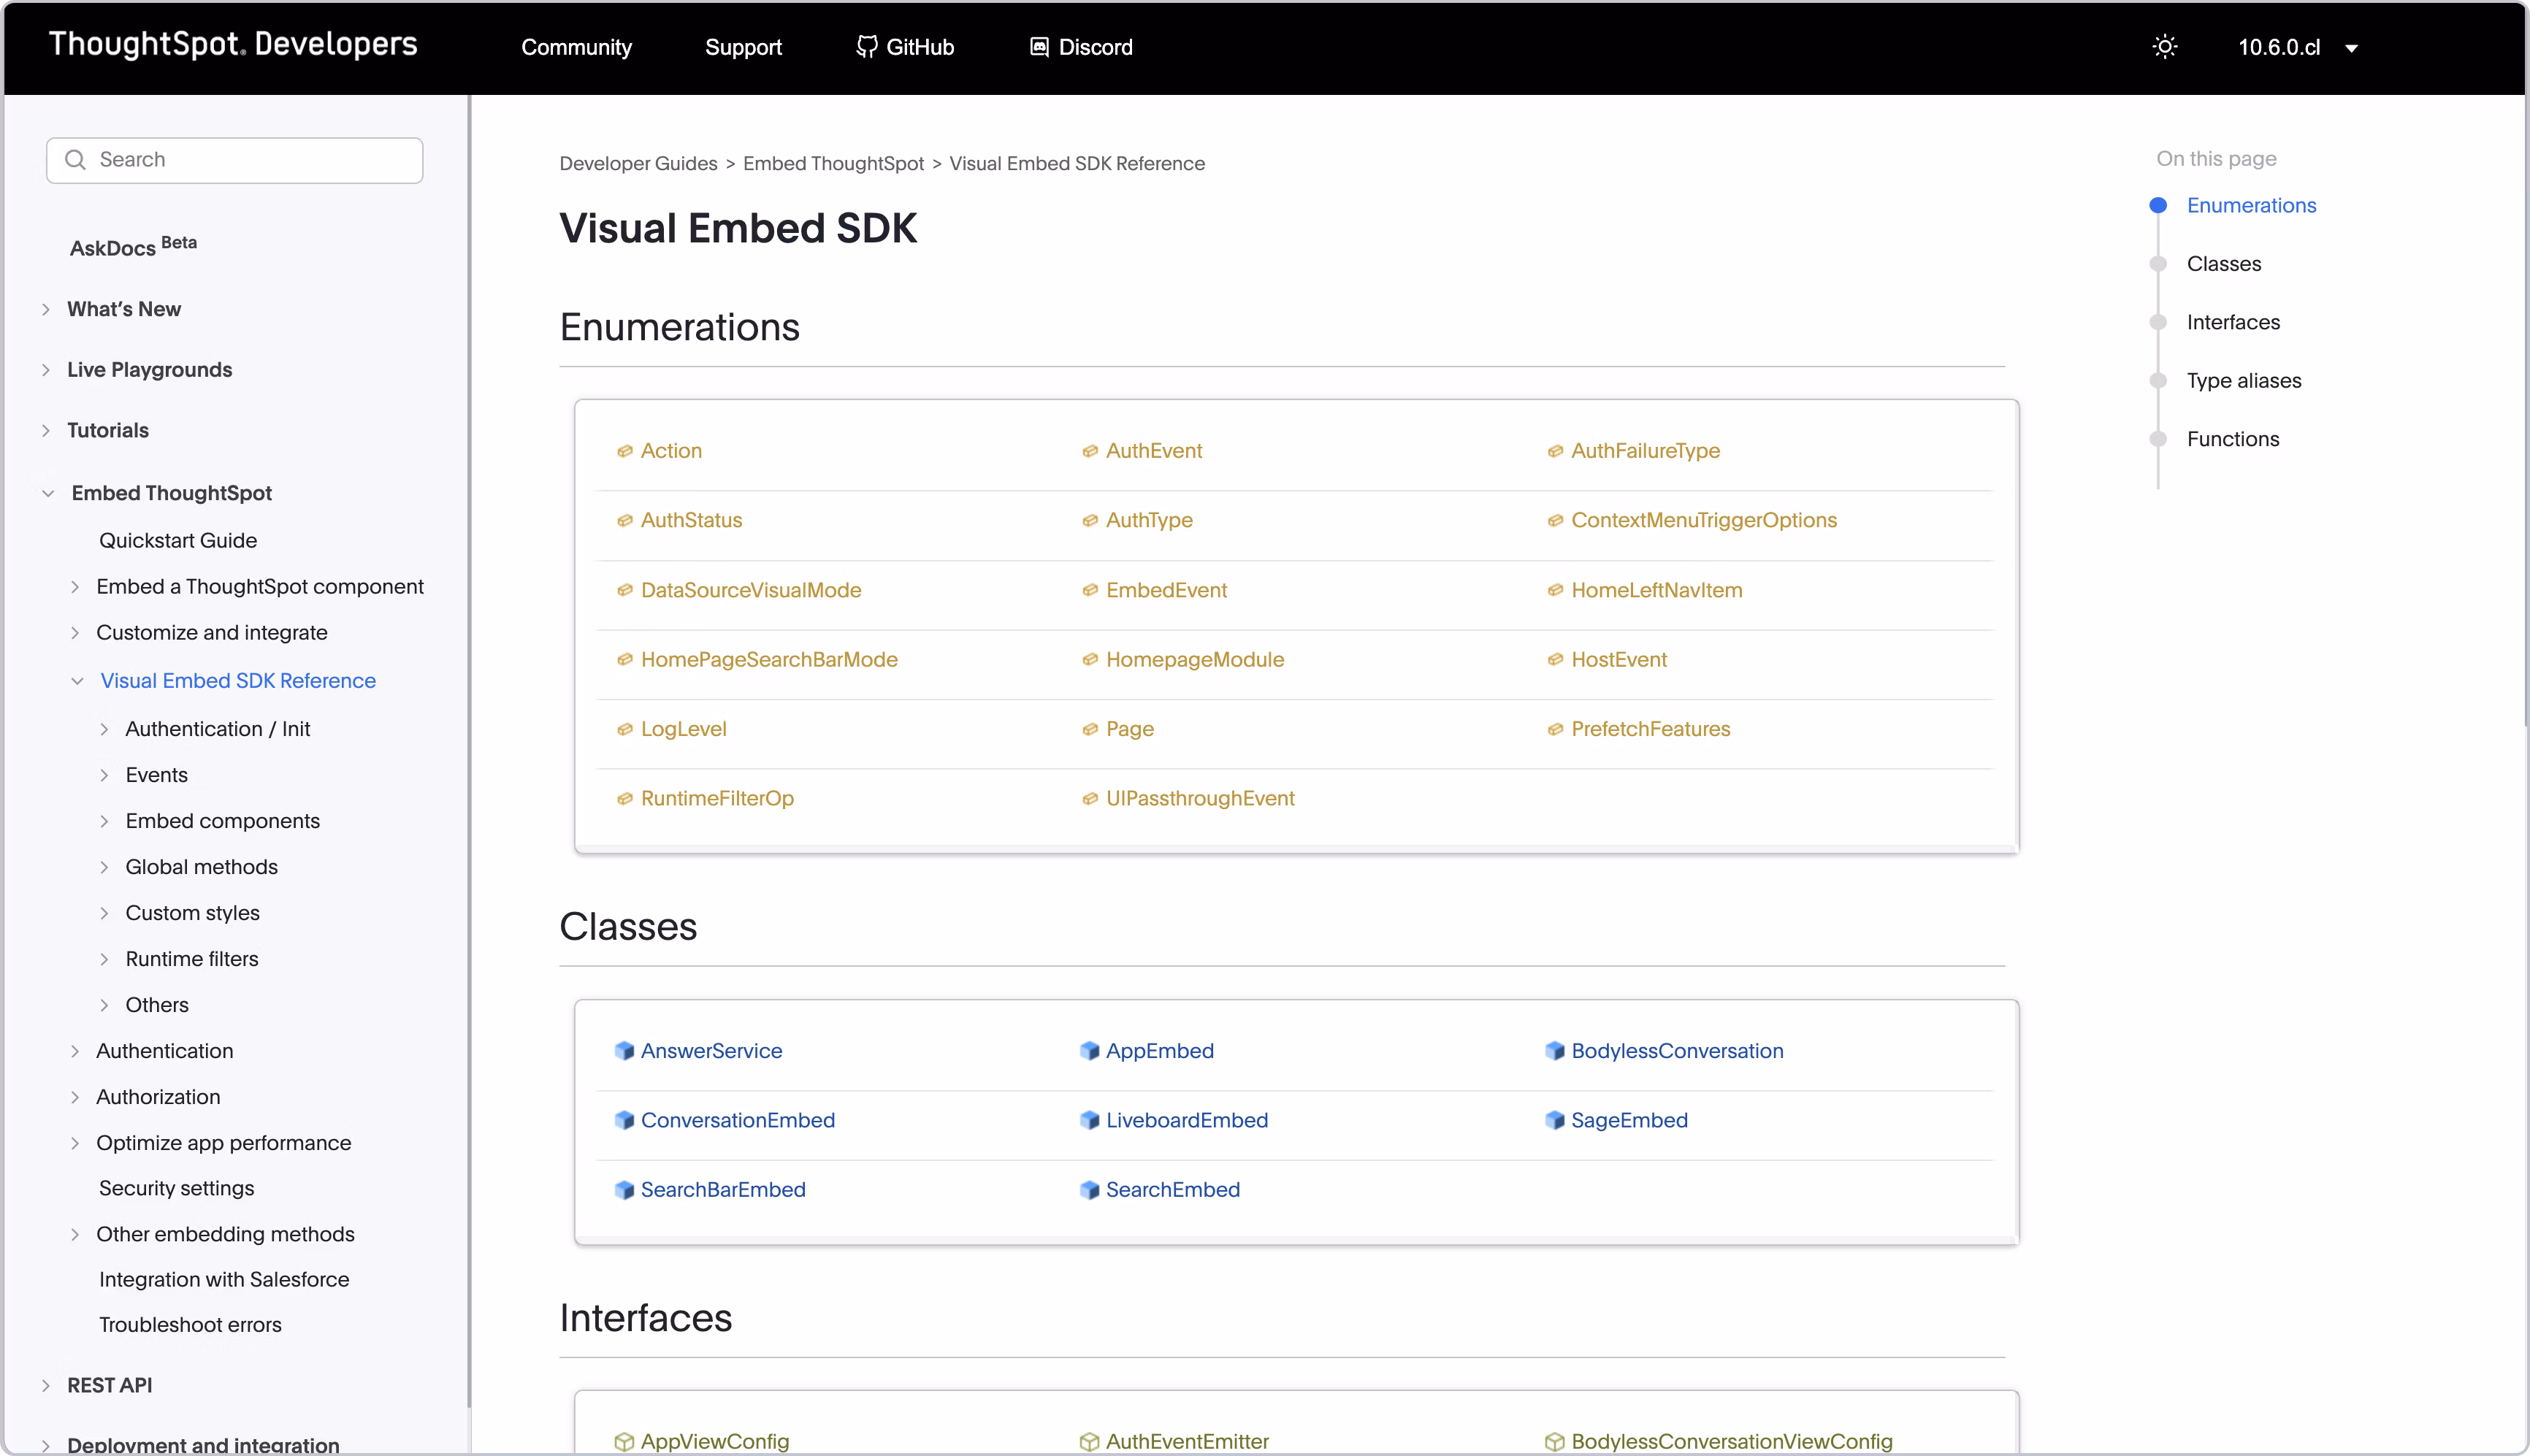Screen dimensions: 2530x1456
Task: Expand the Authentication / Init chevron
Action: pyautogui.click(x=104, y=729)
